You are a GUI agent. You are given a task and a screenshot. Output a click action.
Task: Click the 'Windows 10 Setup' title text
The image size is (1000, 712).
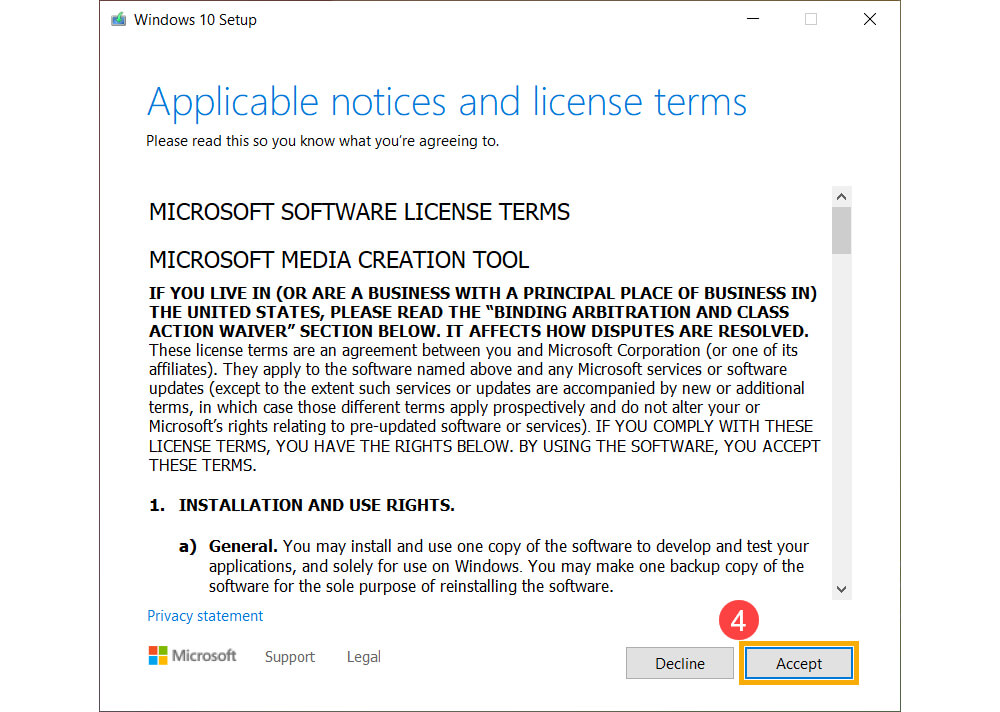coord(195,20)
